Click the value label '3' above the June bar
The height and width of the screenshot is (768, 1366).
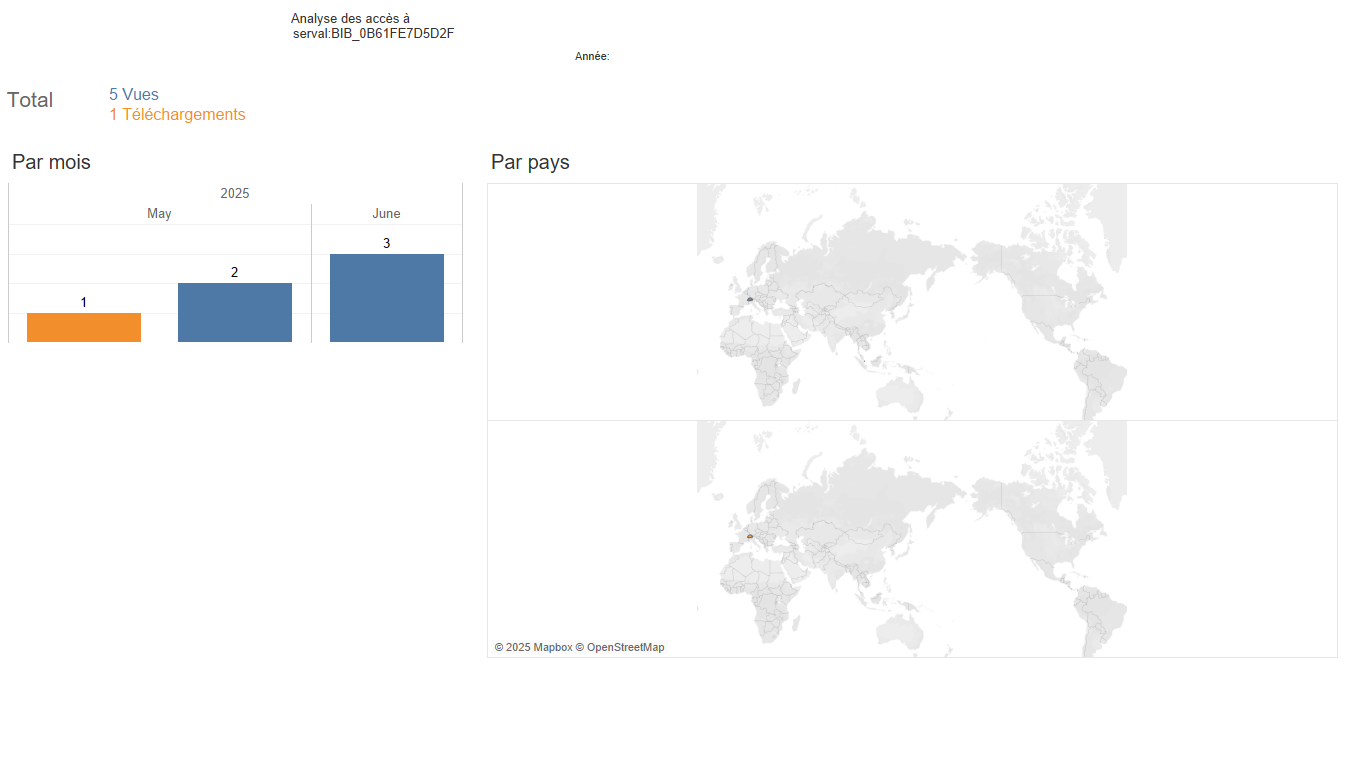pos(387,243)
